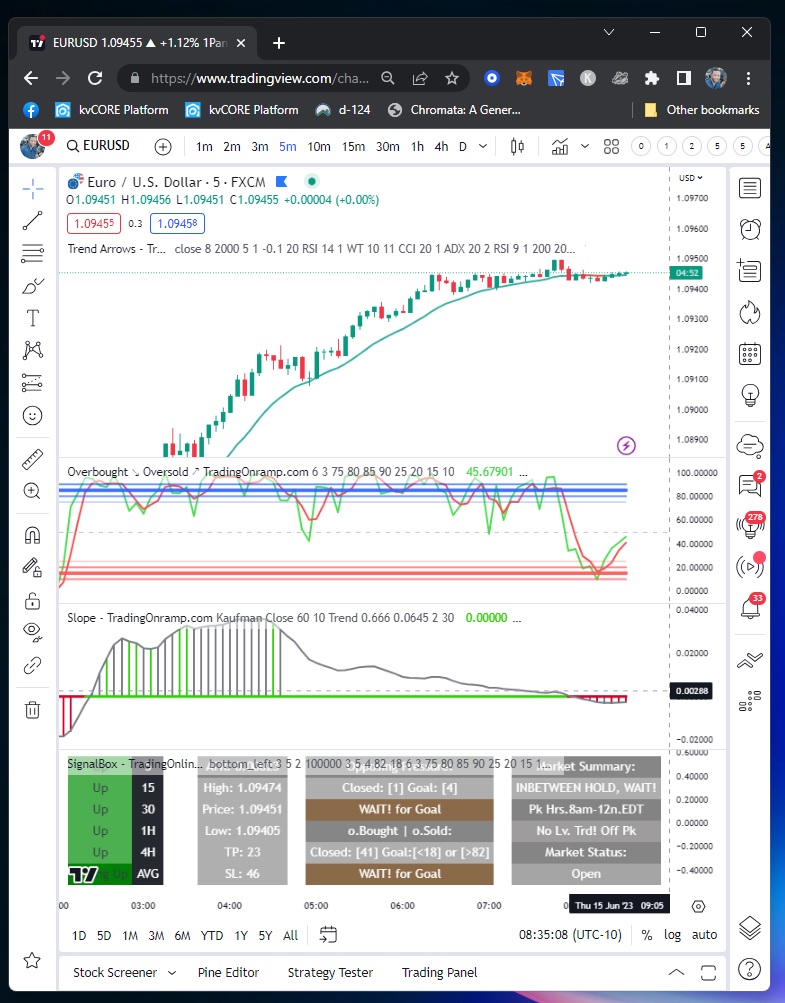Screen dimensions: 785x1003
Task: Select the 15m timeframe button
Action: [x=353, y=146]
